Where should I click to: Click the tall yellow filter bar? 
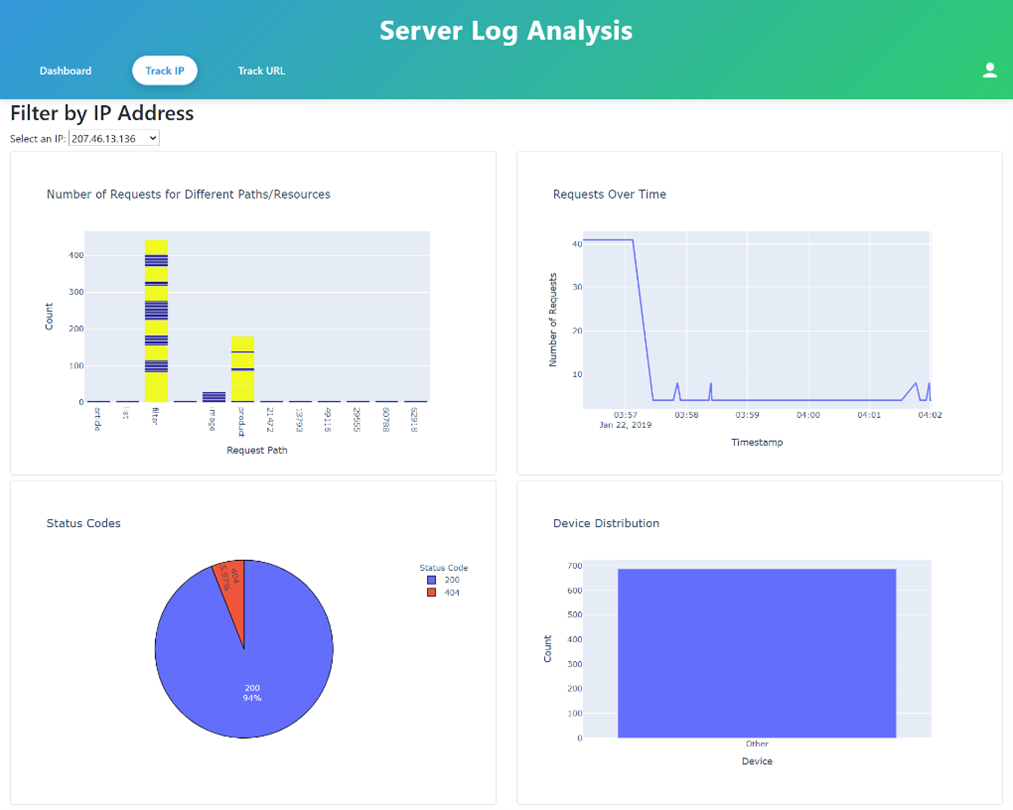pos(156,320)
